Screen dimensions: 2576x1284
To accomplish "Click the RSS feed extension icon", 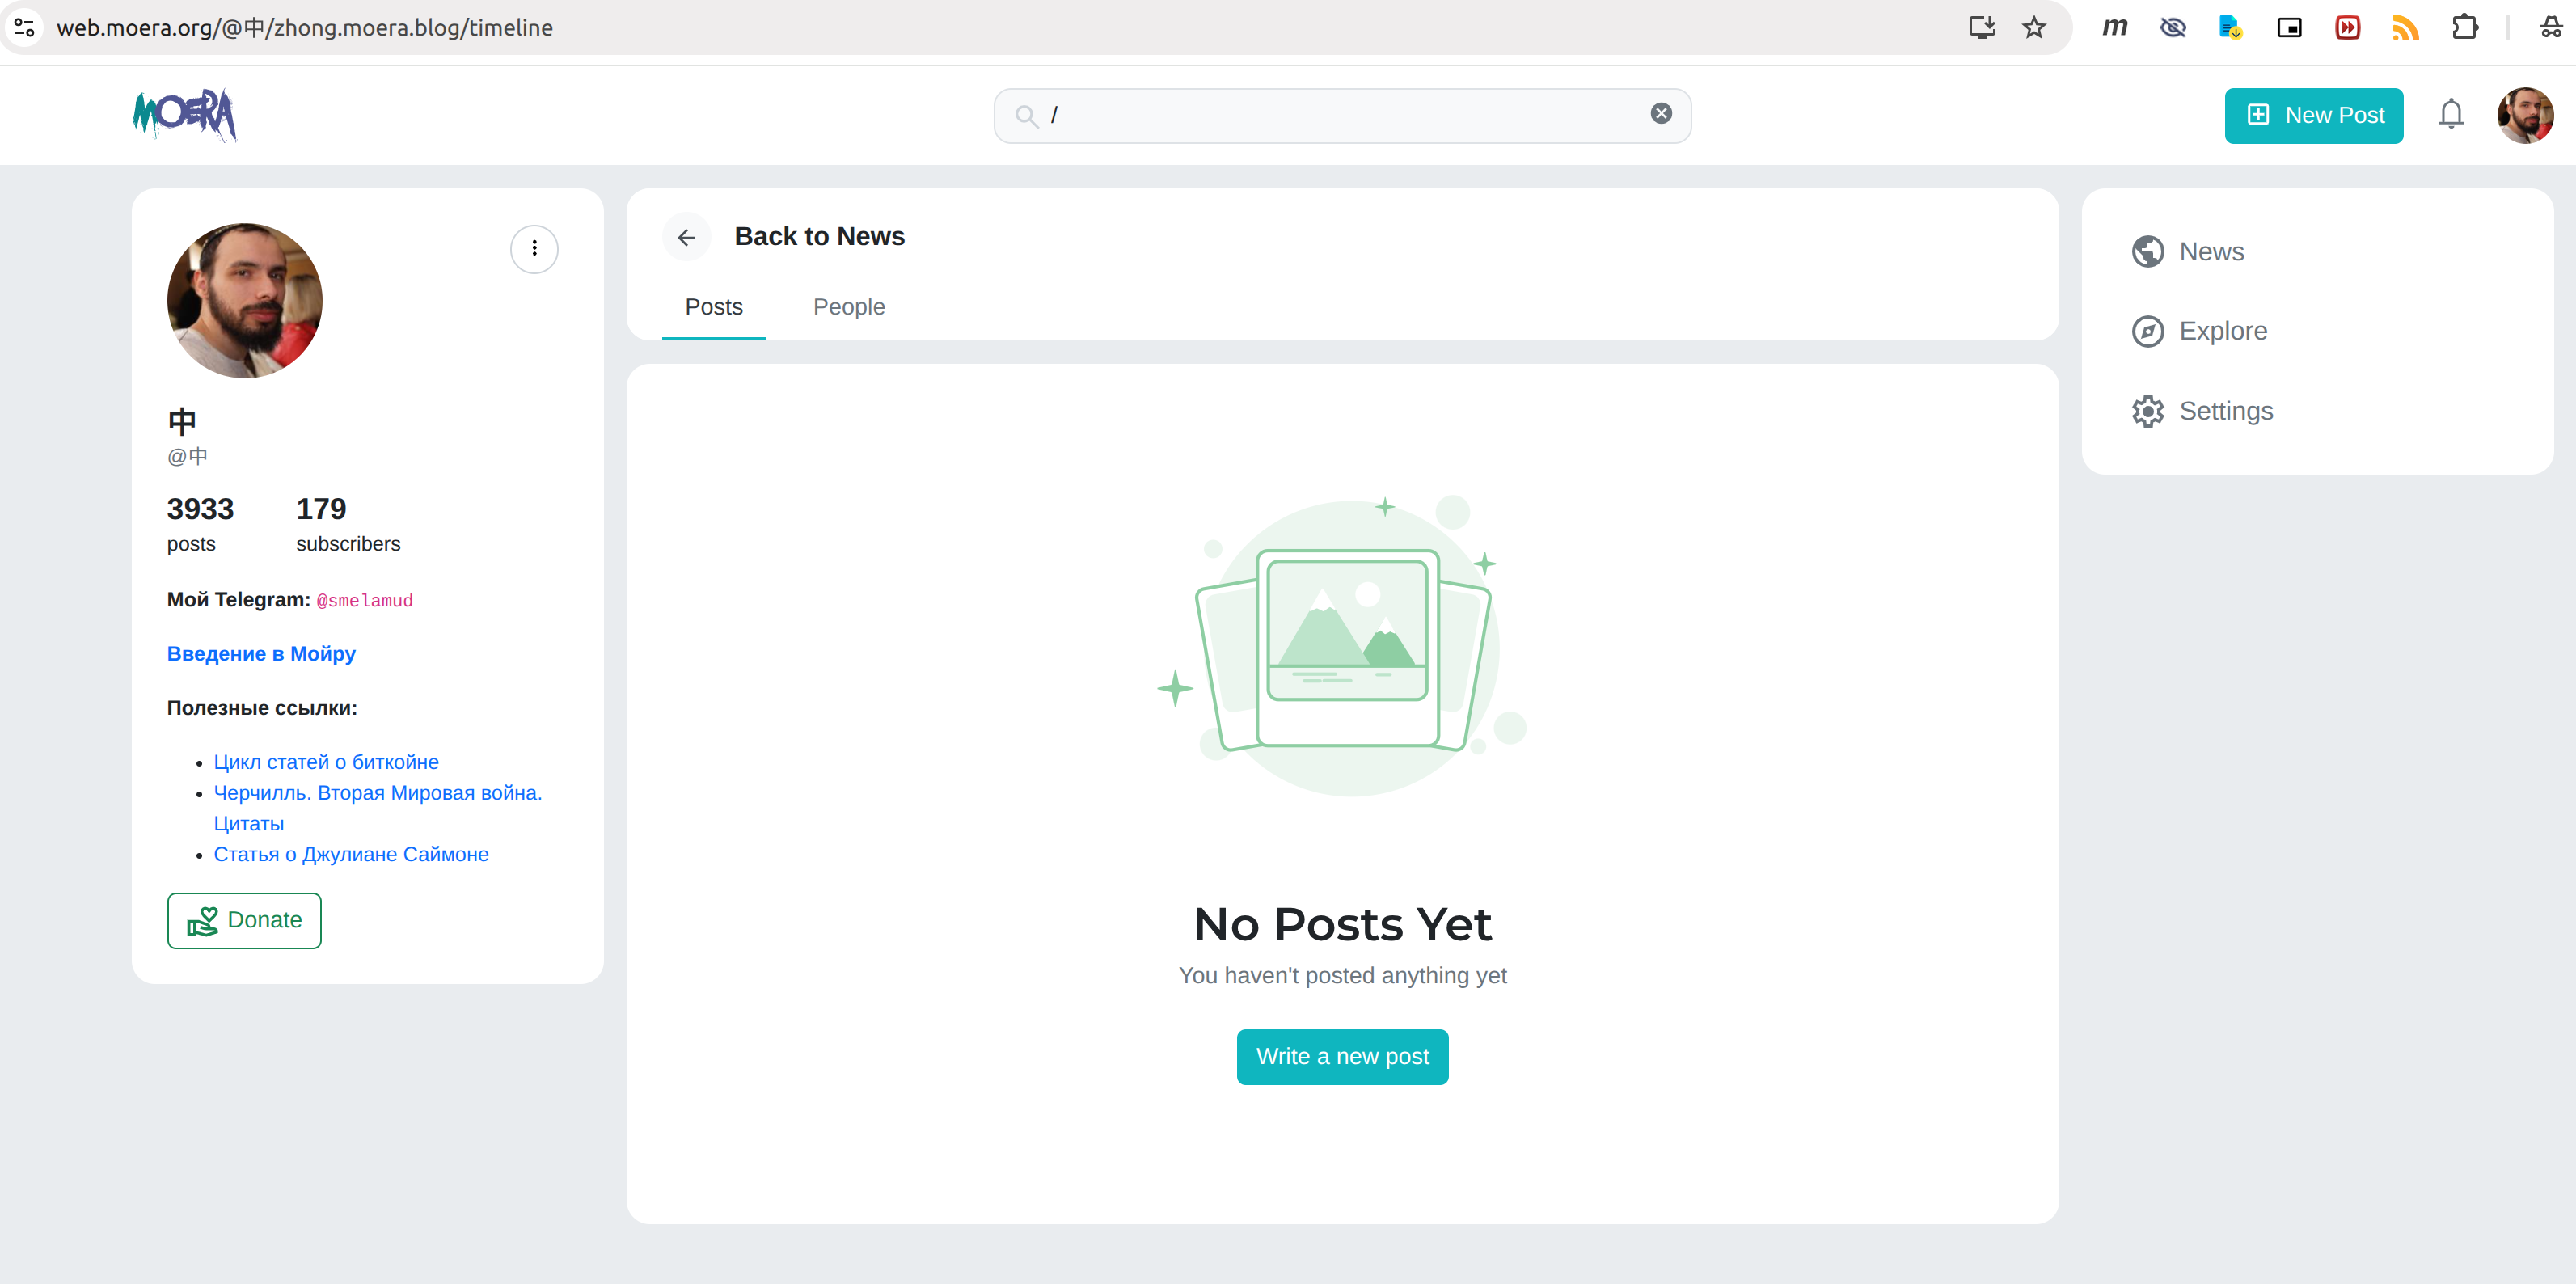I will tap(2405, 27).
